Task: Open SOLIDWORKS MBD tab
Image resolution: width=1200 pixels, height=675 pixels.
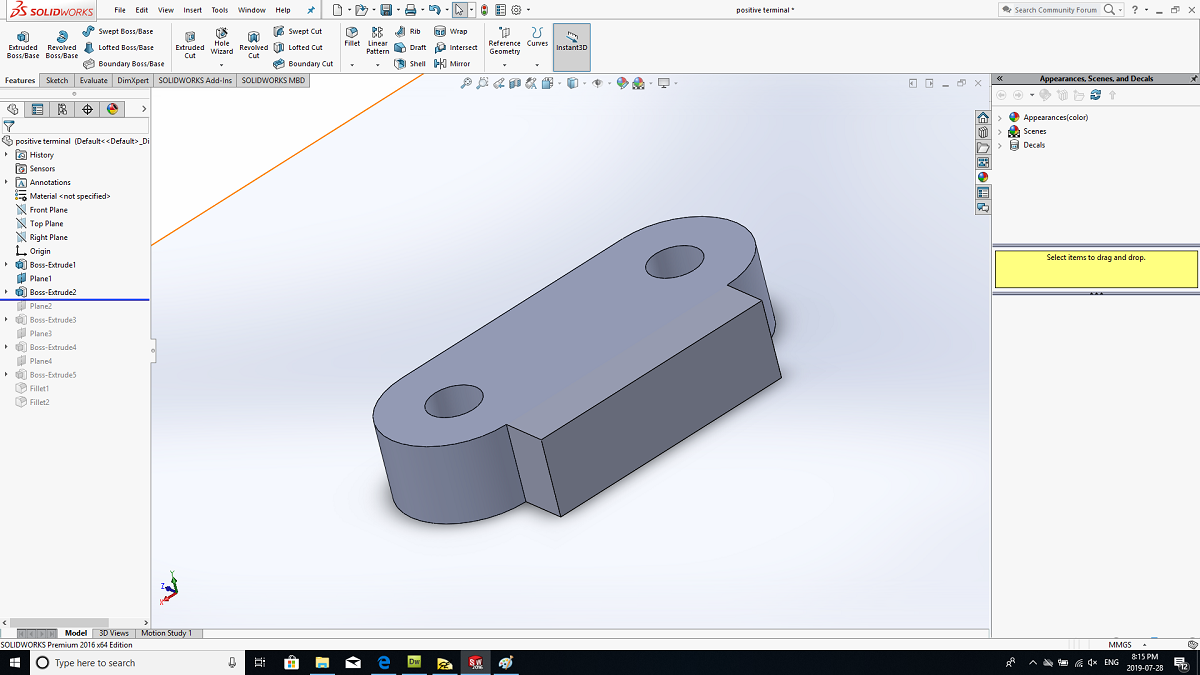Action: 273,80
